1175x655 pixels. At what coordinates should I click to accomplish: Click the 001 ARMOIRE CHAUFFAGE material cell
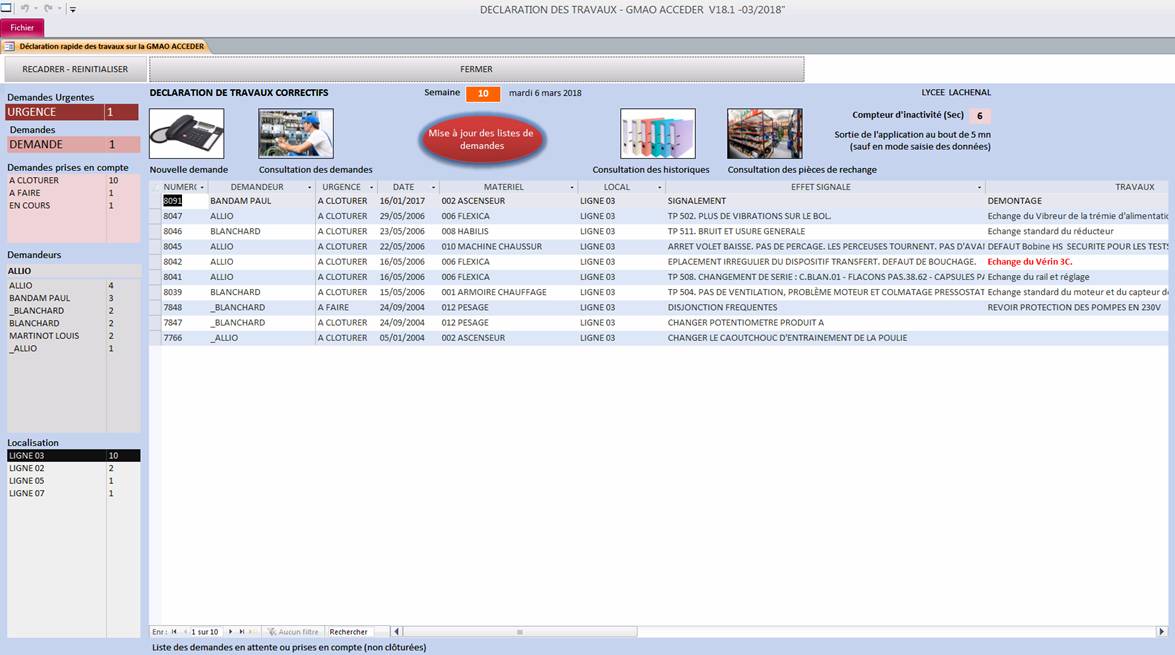pos(508,292)
